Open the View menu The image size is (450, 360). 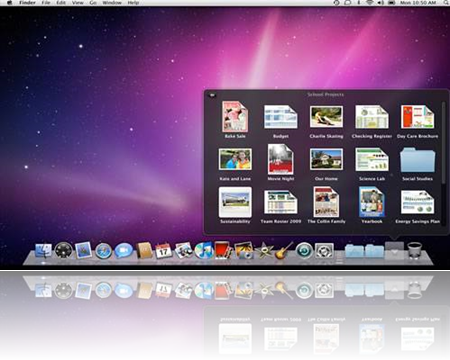coord(78,3)
